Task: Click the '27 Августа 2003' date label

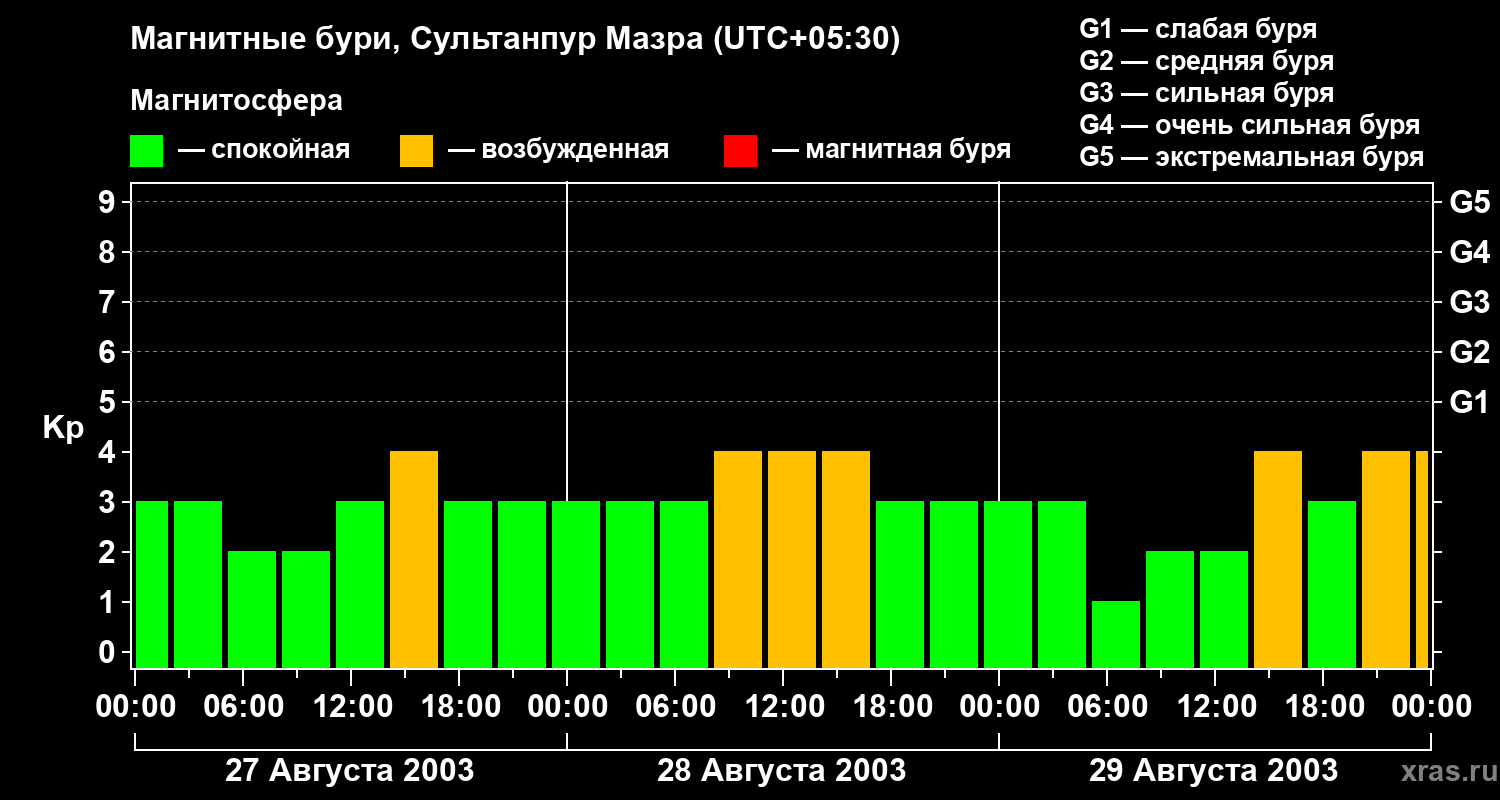Action: click(x=350, y=771)
